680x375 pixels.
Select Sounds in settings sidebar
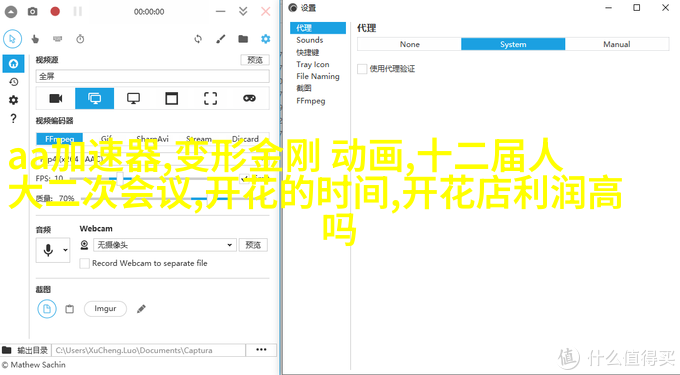point(310,40)
